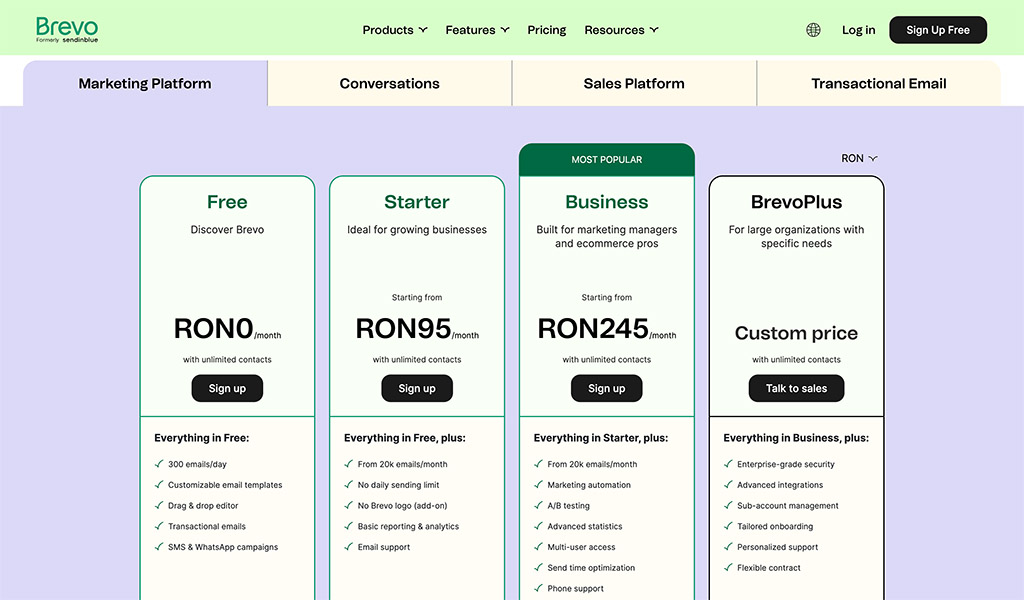Click checkmark next to Advanced integrations
Image resolution: width=1024 pixels, height=600 pixels.
[x=728, y=485]
